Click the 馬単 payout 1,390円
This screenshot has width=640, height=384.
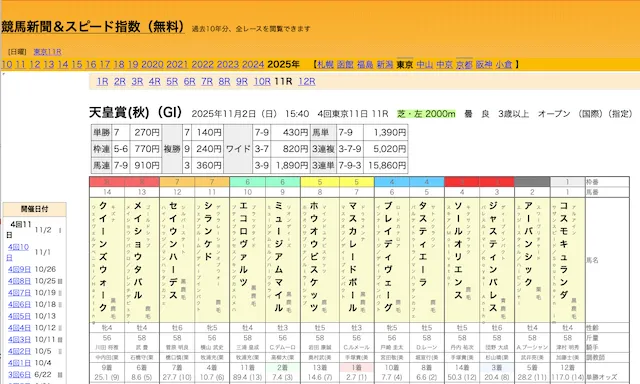coord(390,132)
